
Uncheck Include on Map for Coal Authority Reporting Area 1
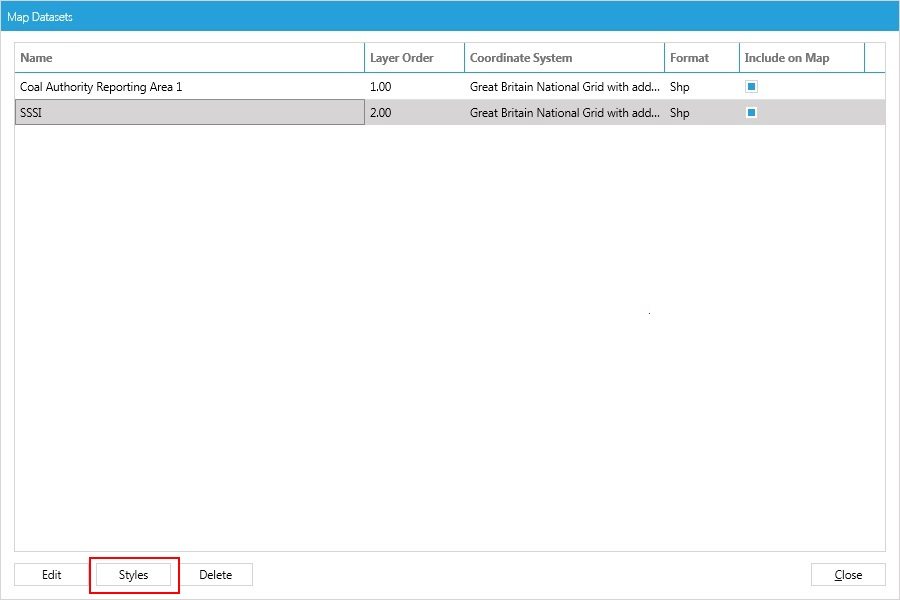click(x=750, y=86)
